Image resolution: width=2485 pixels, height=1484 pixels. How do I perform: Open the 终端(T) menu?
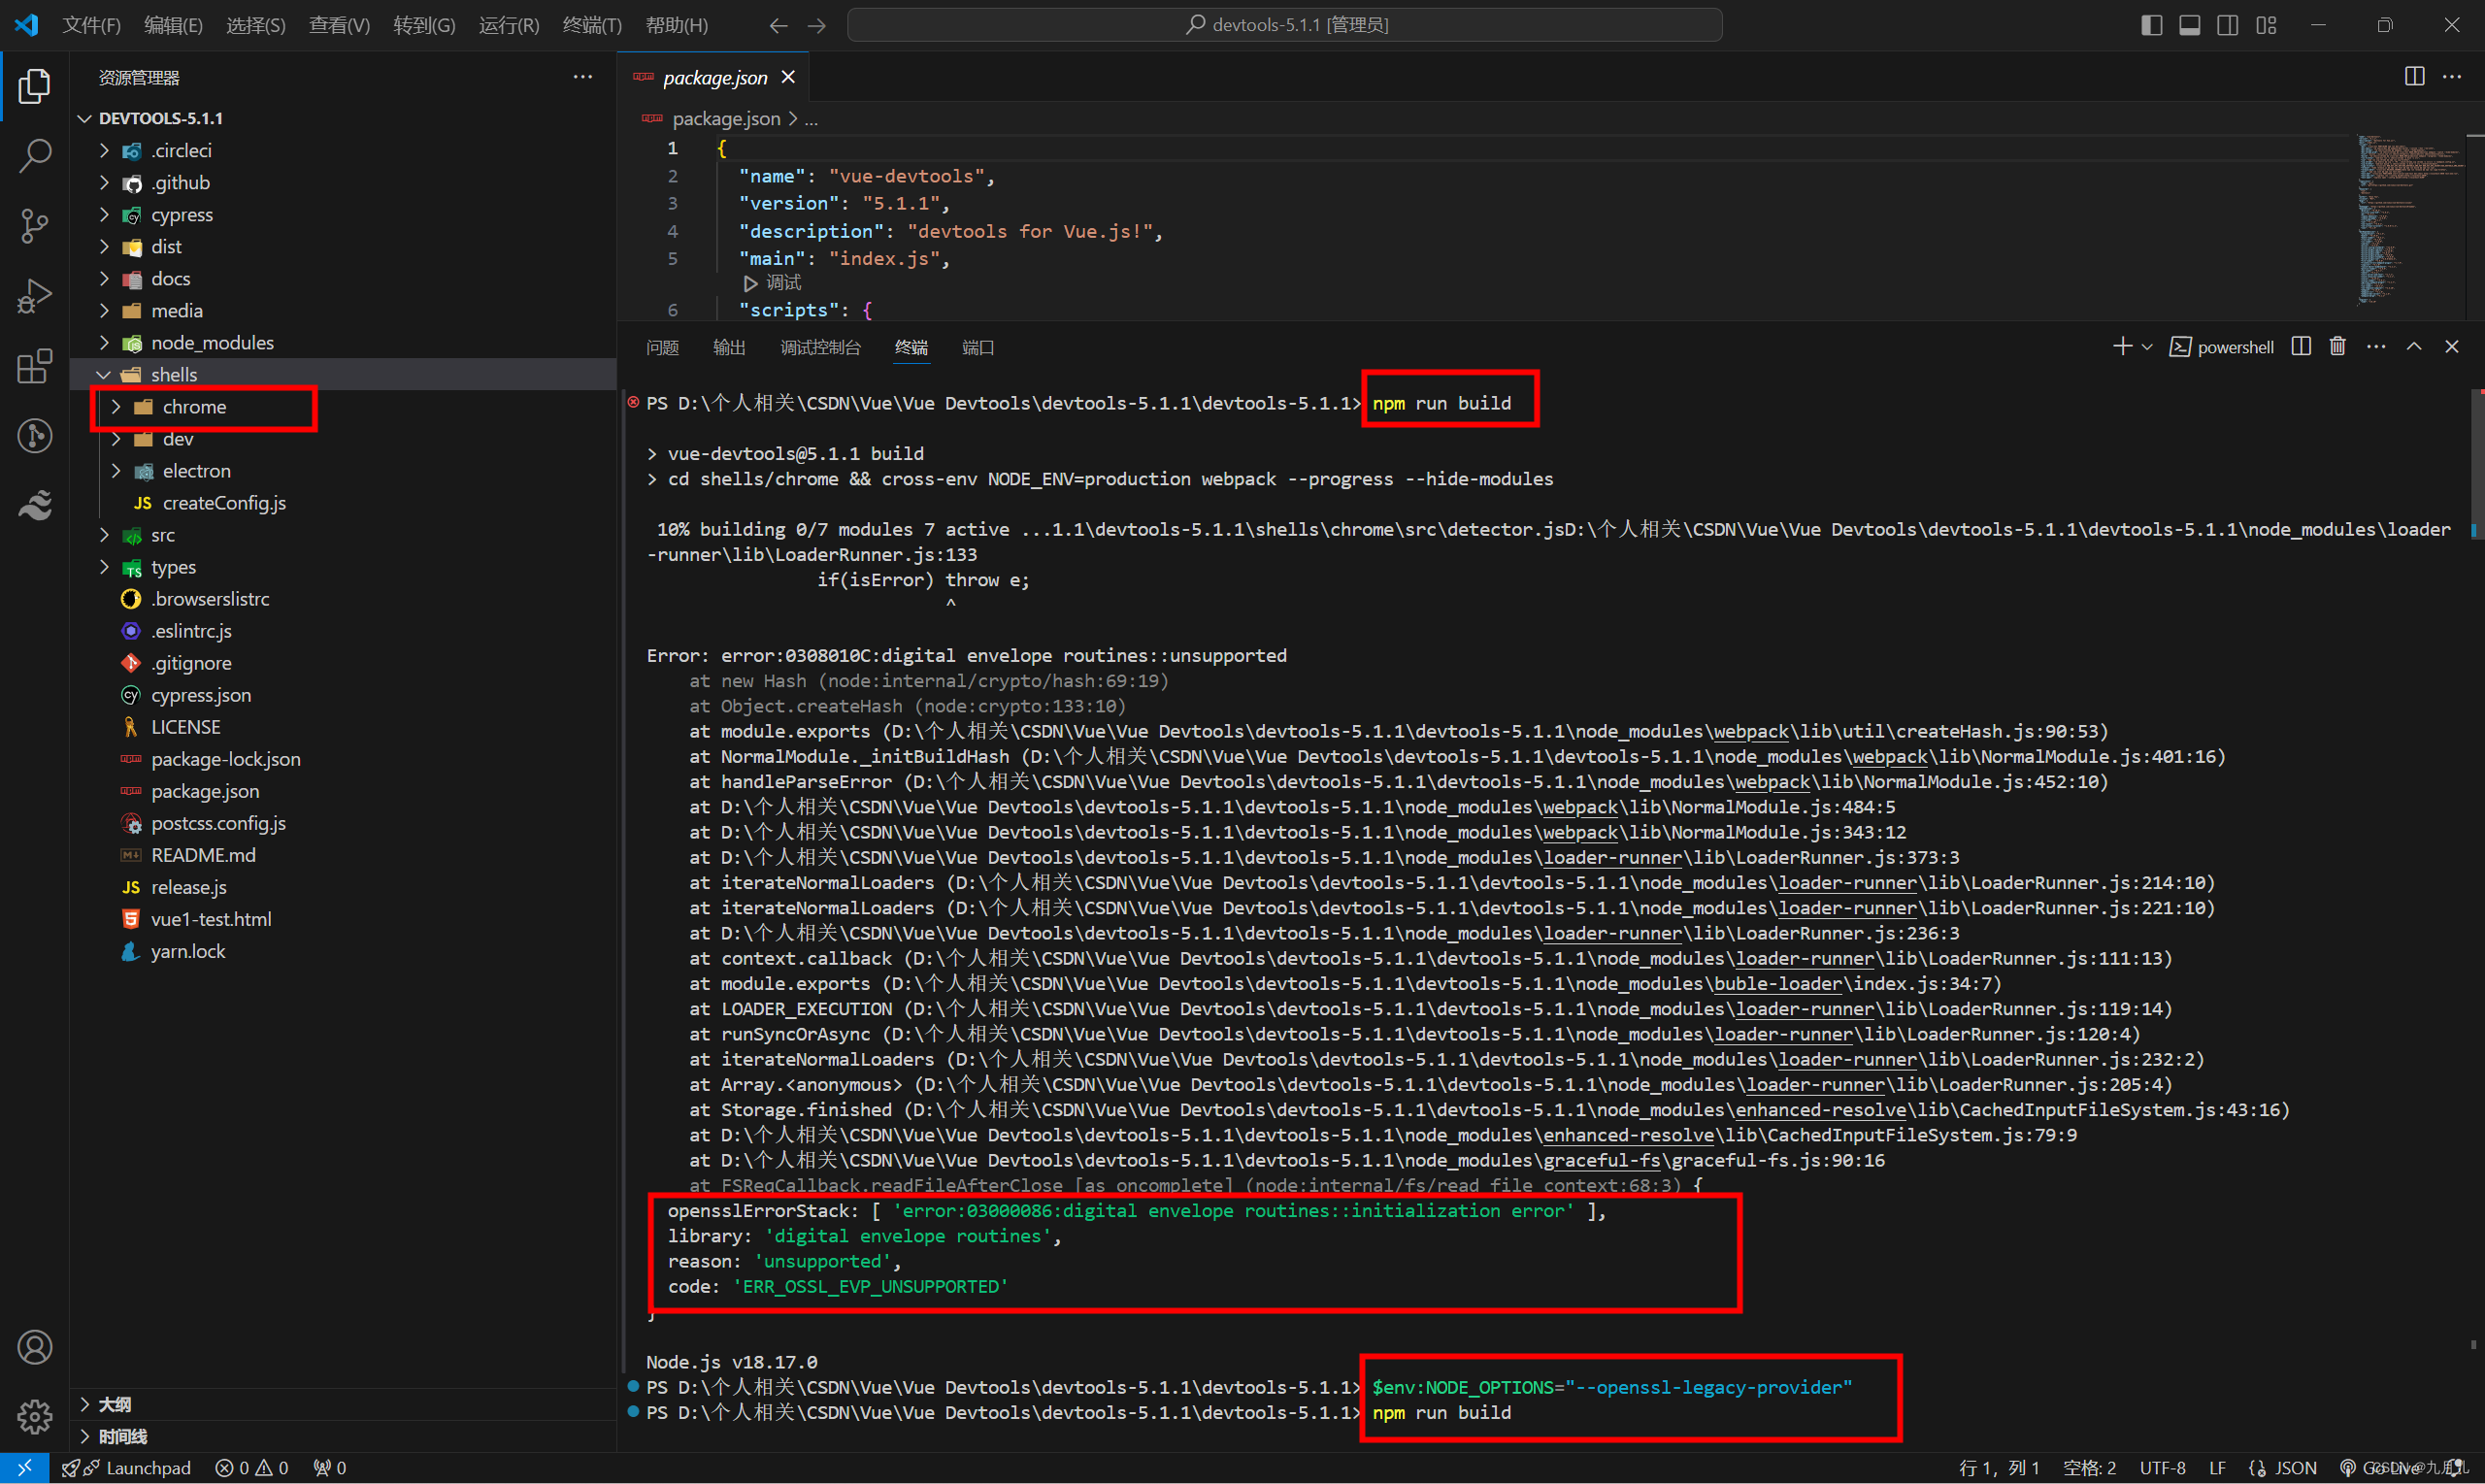point(591,25)
